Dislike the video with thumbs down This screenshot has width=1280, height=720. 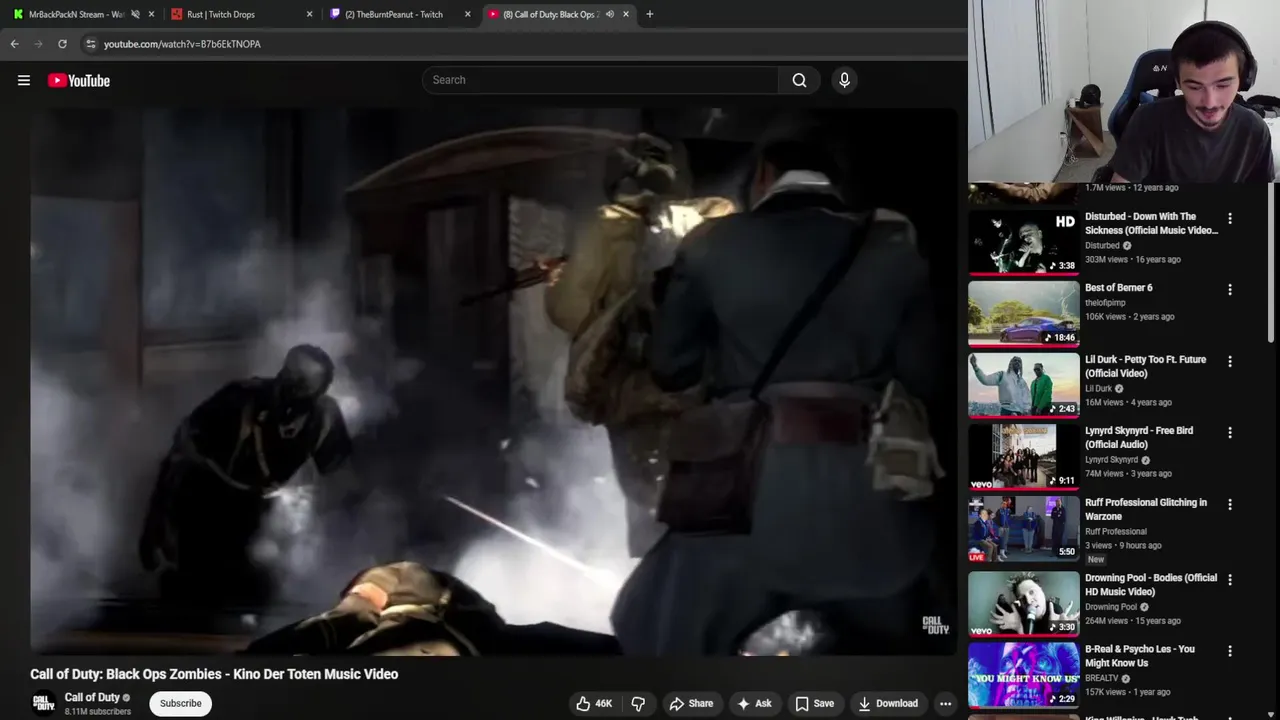click(x=638, y=704)
